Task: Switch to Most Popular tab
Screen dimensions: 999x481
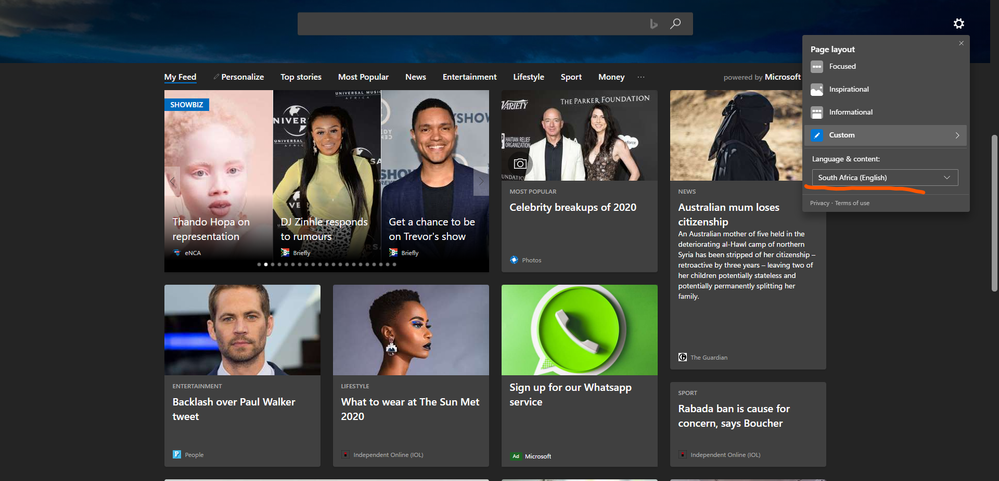Action: coord(363,77)
